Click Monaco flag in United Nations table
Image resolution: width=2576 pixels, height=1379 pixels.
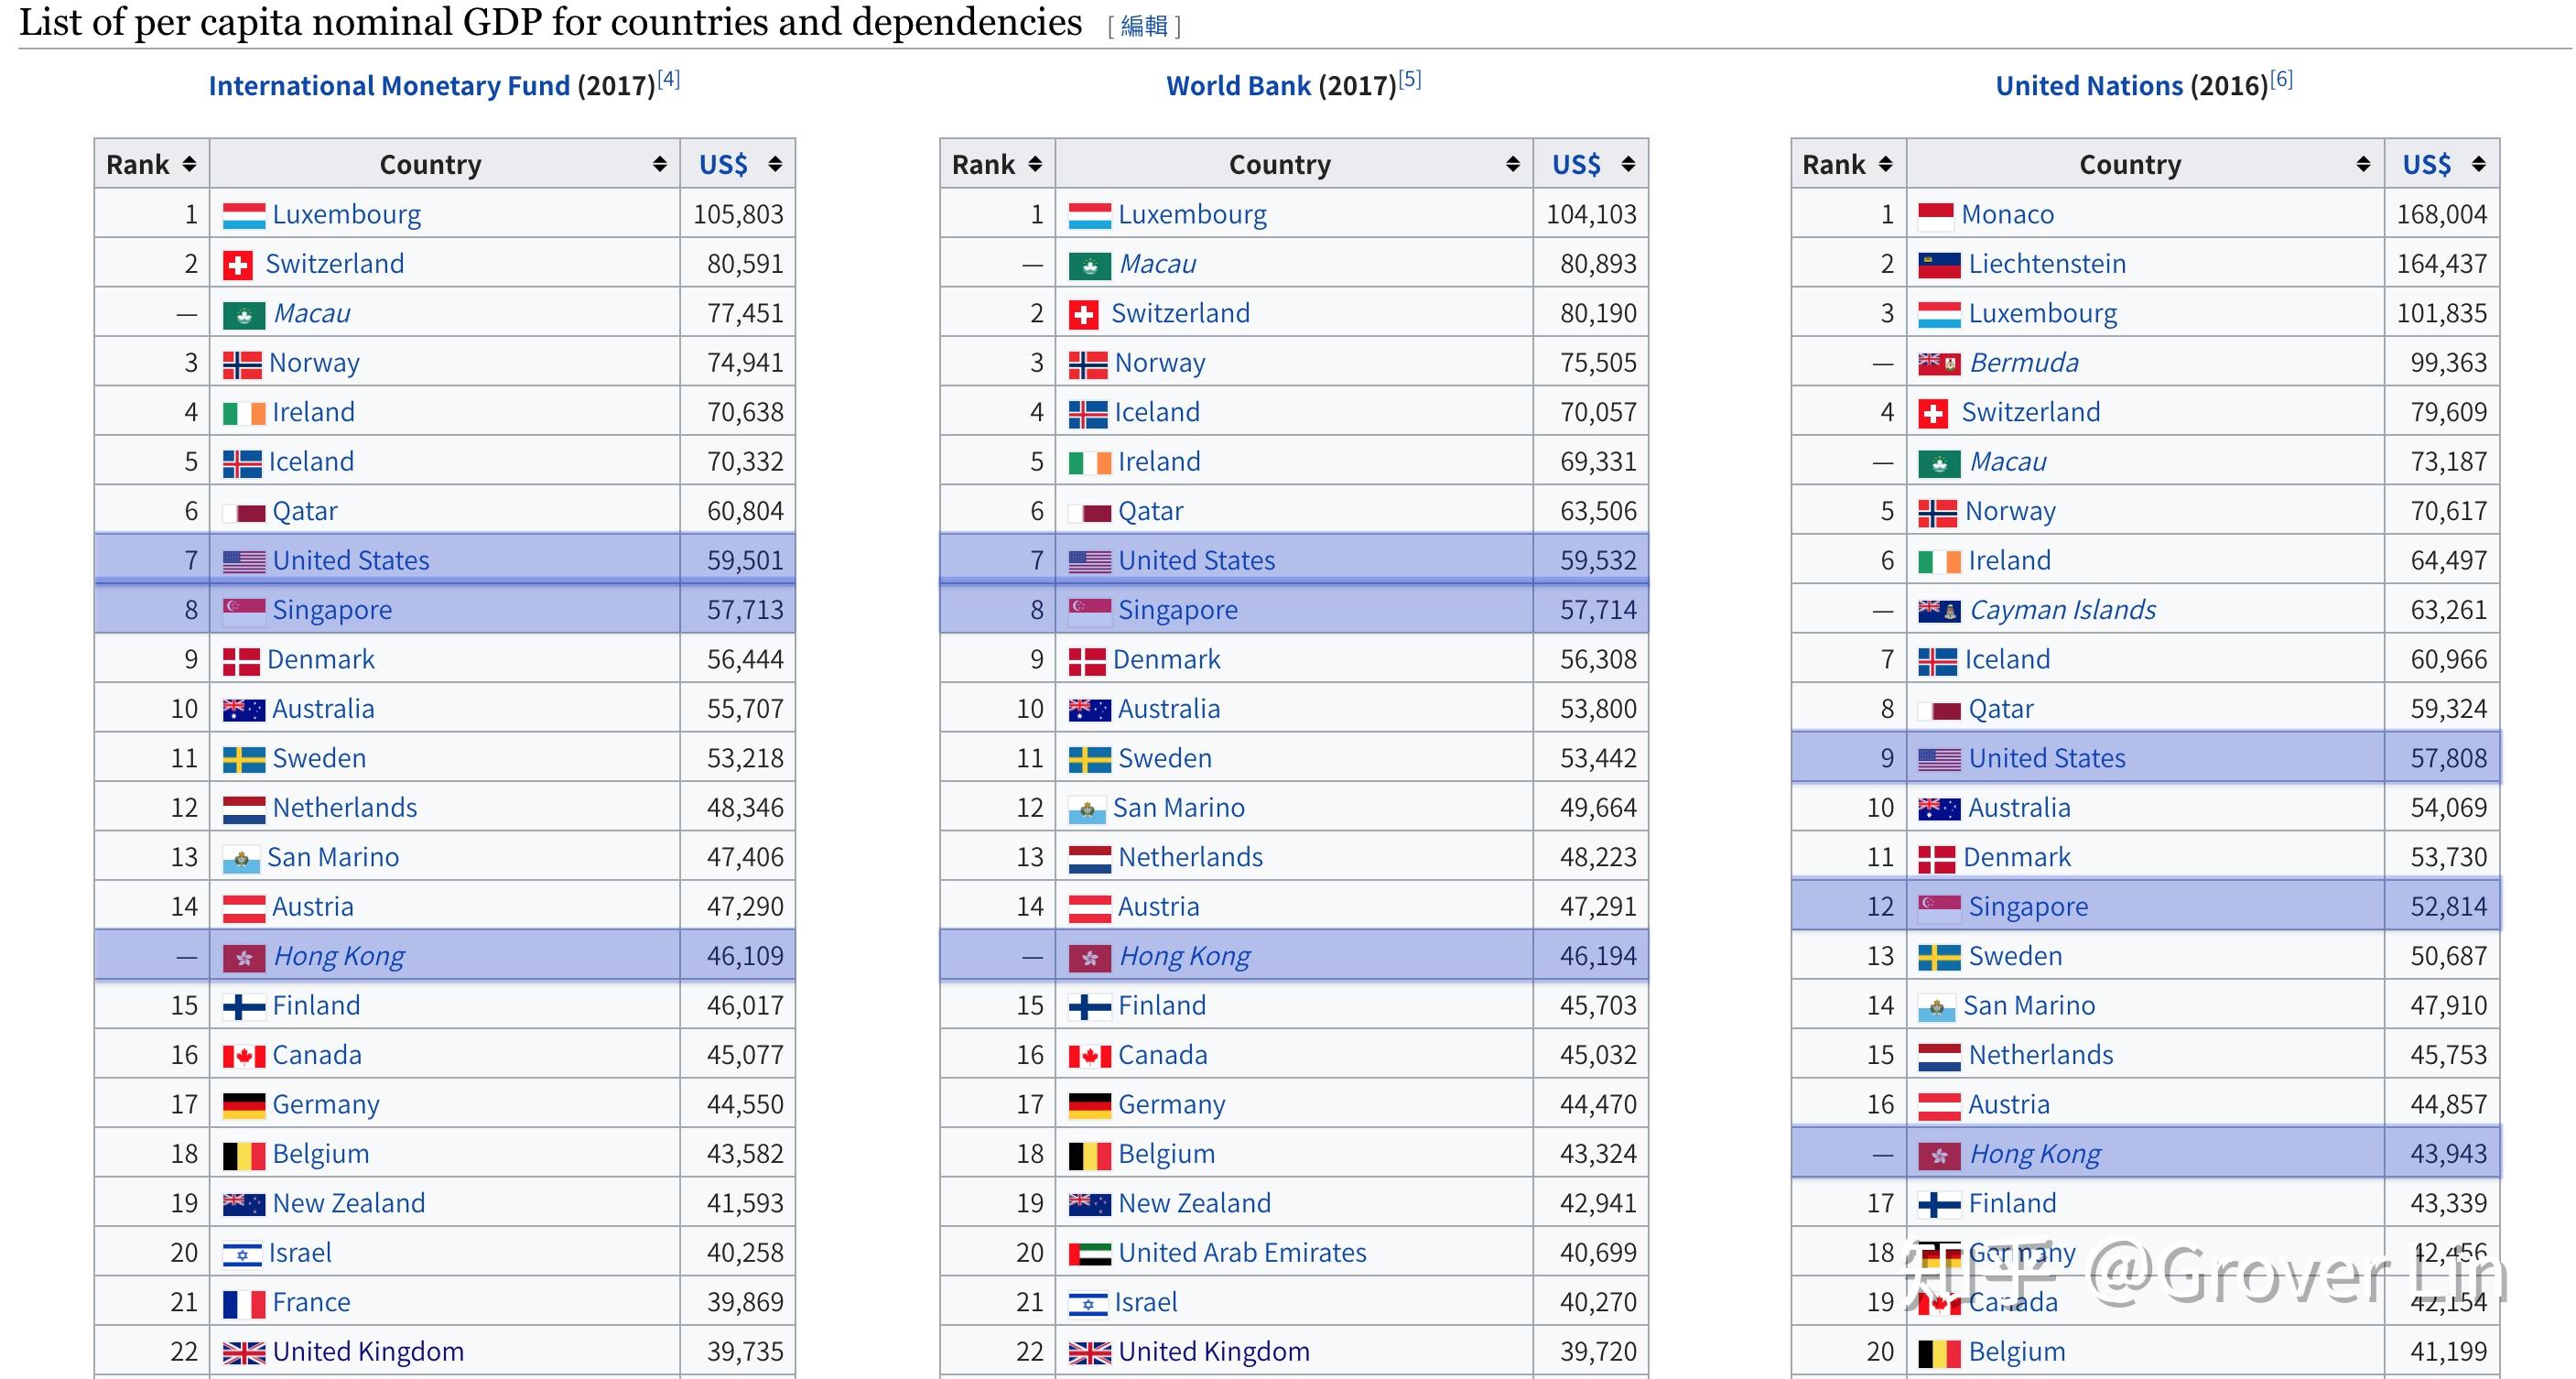pyautogui.click(x=1935, y=215)
